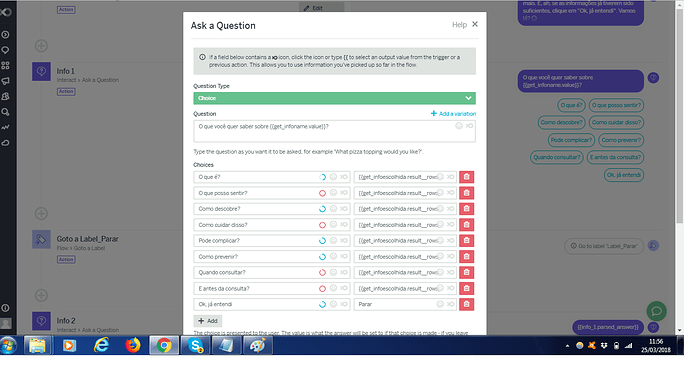This screenshot has width=690, height=387.
Task: Close the Ask a Question dialog
Action: 475,24
